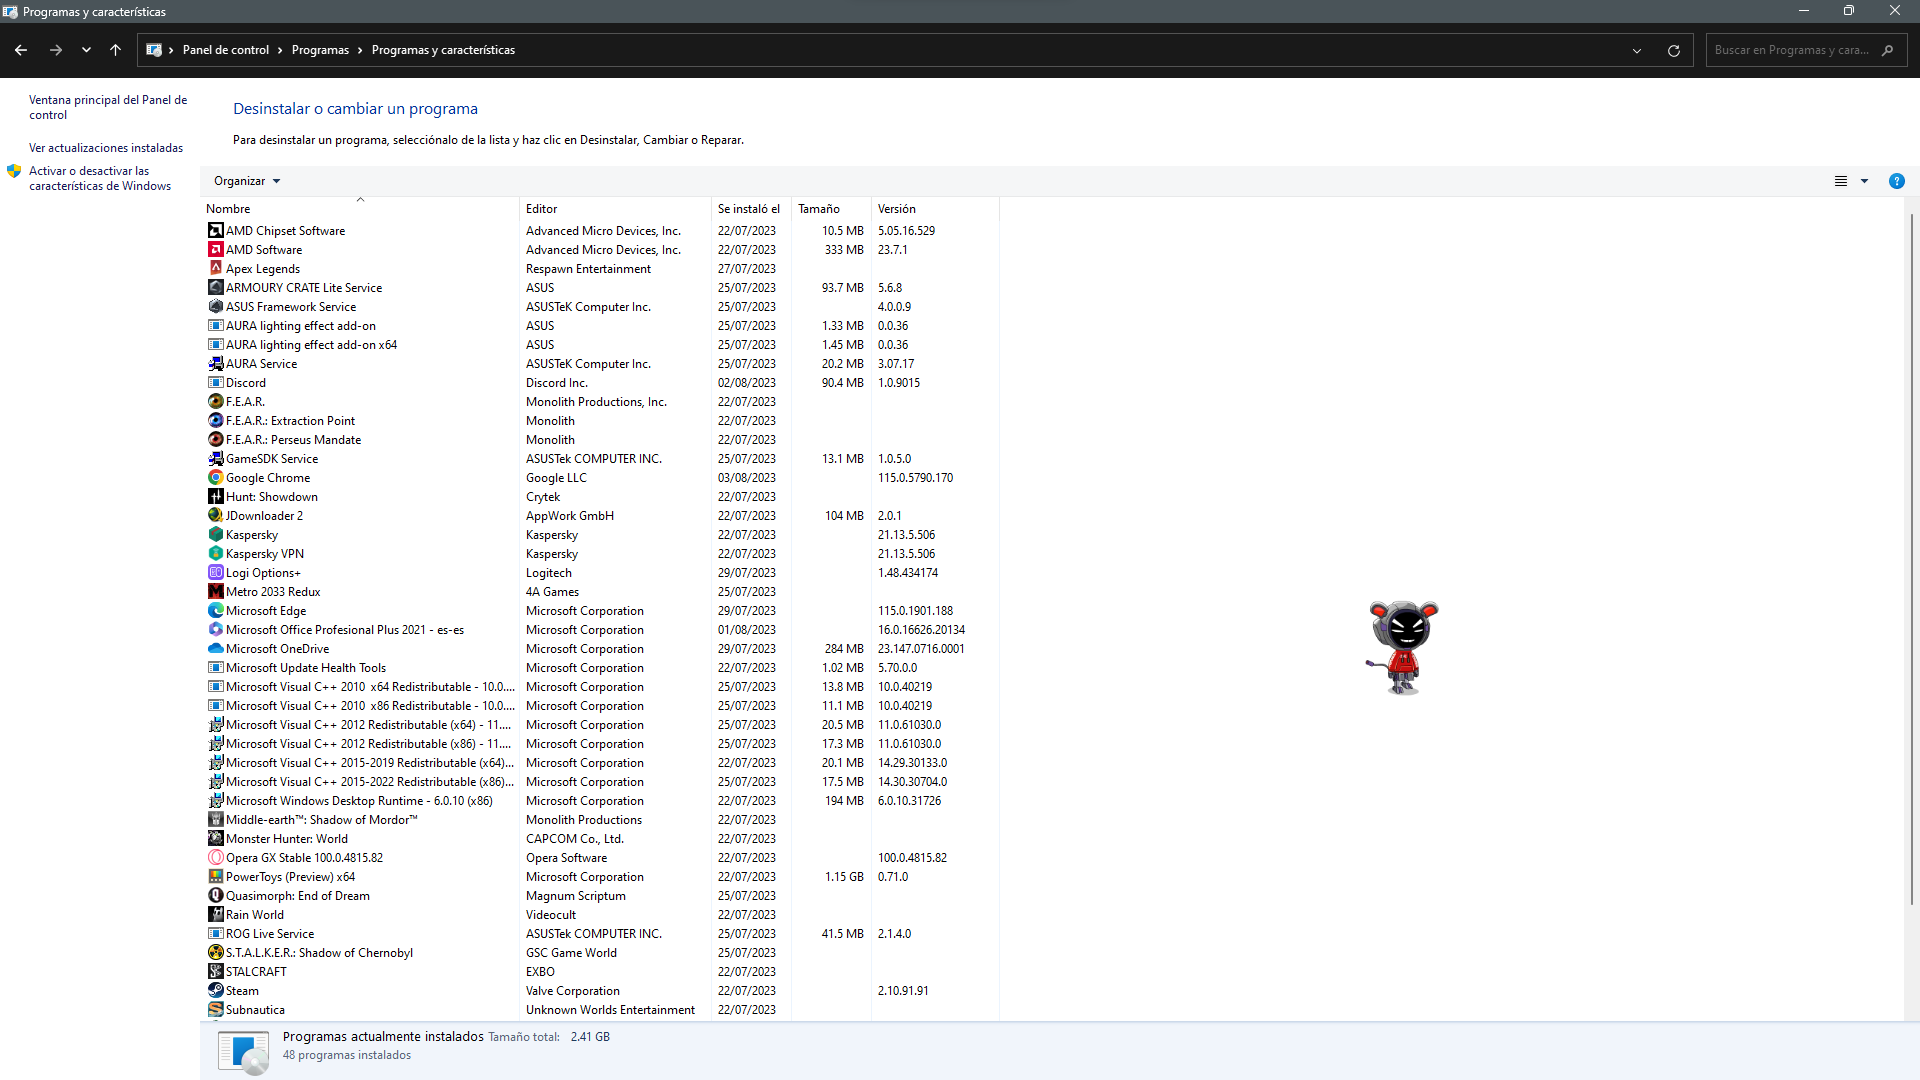The width and height of the screenshot is (1920, 1080).
Task: Select the Discord app icon
Action: (215, 383)
